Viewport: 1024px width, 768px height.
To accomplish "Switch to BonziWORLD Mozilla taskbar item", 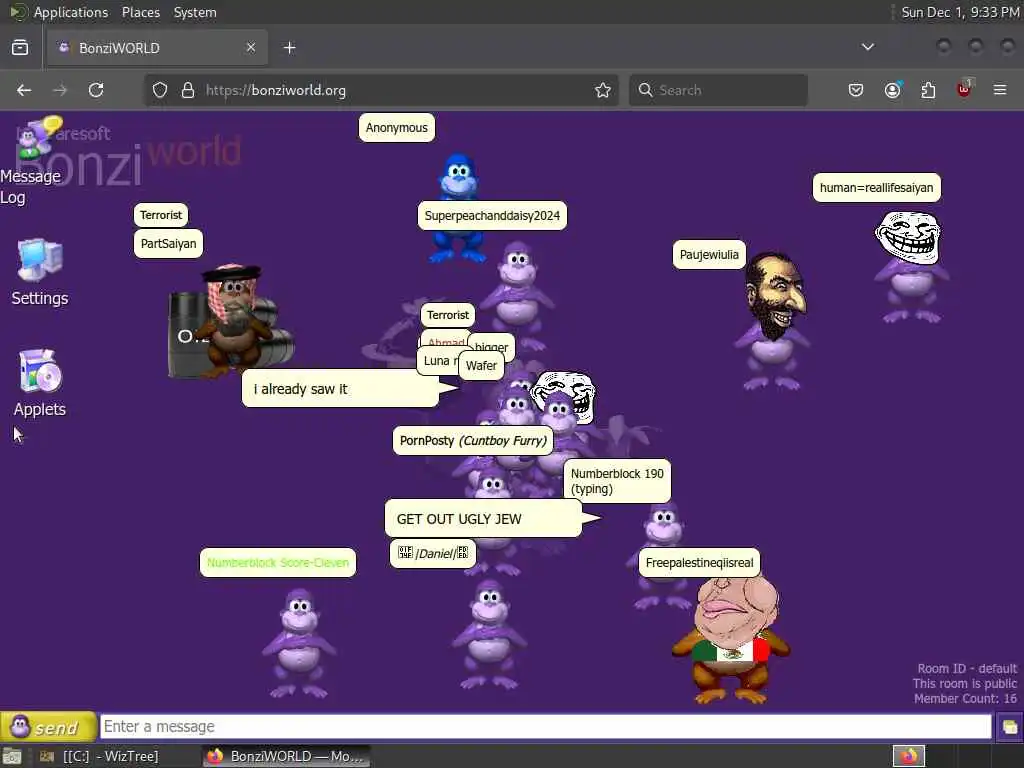I will pyautogui.click(x=286, y=756).
